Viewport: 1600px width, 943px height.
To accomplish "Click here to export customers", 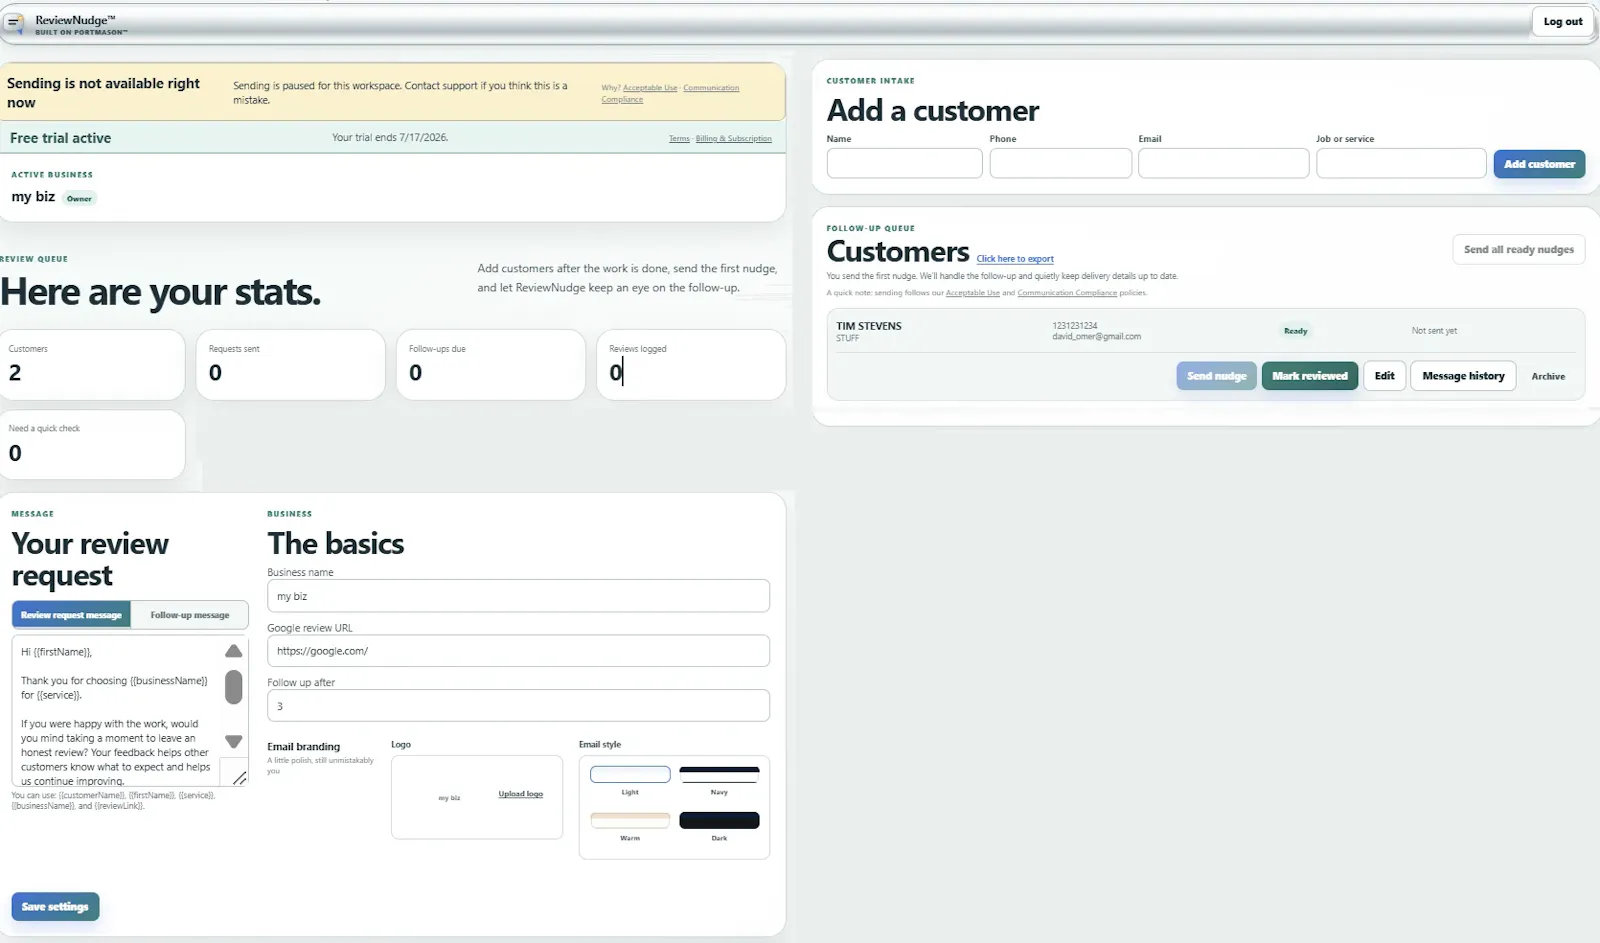I will 1015,259.
